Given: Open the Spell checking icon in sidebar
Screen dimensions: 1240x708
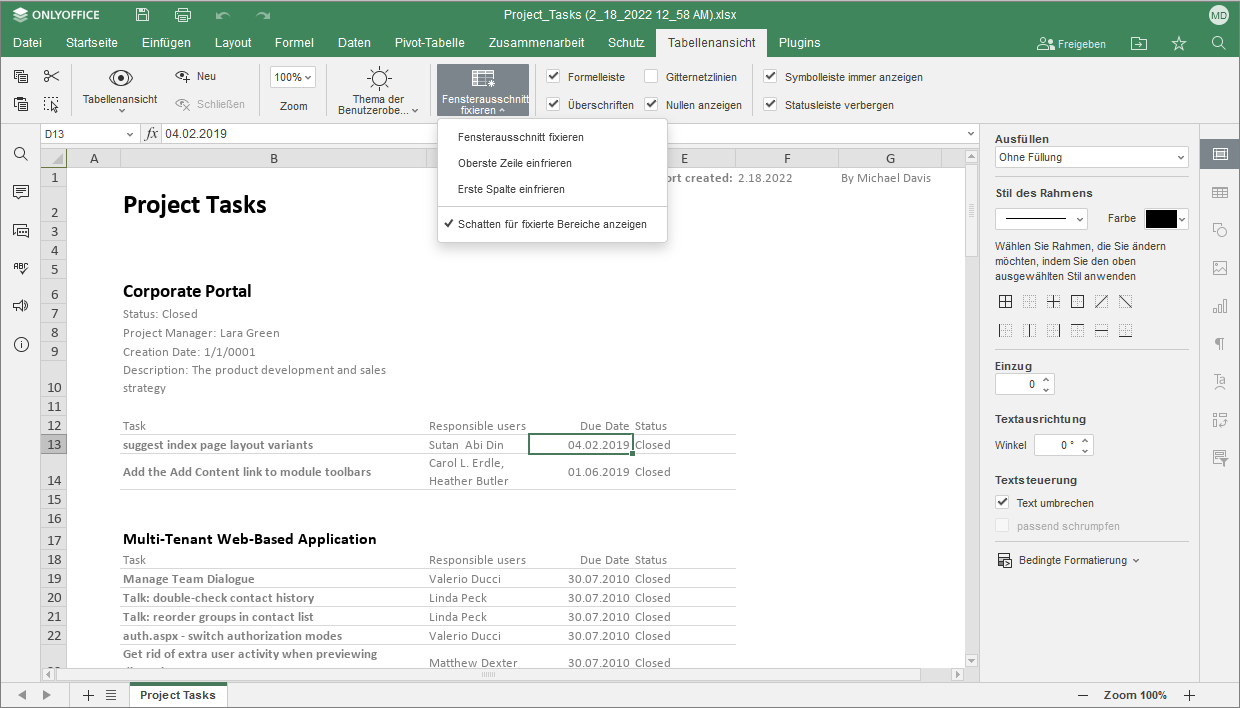Looking at the screenshot, I should (x=20, y=268).
